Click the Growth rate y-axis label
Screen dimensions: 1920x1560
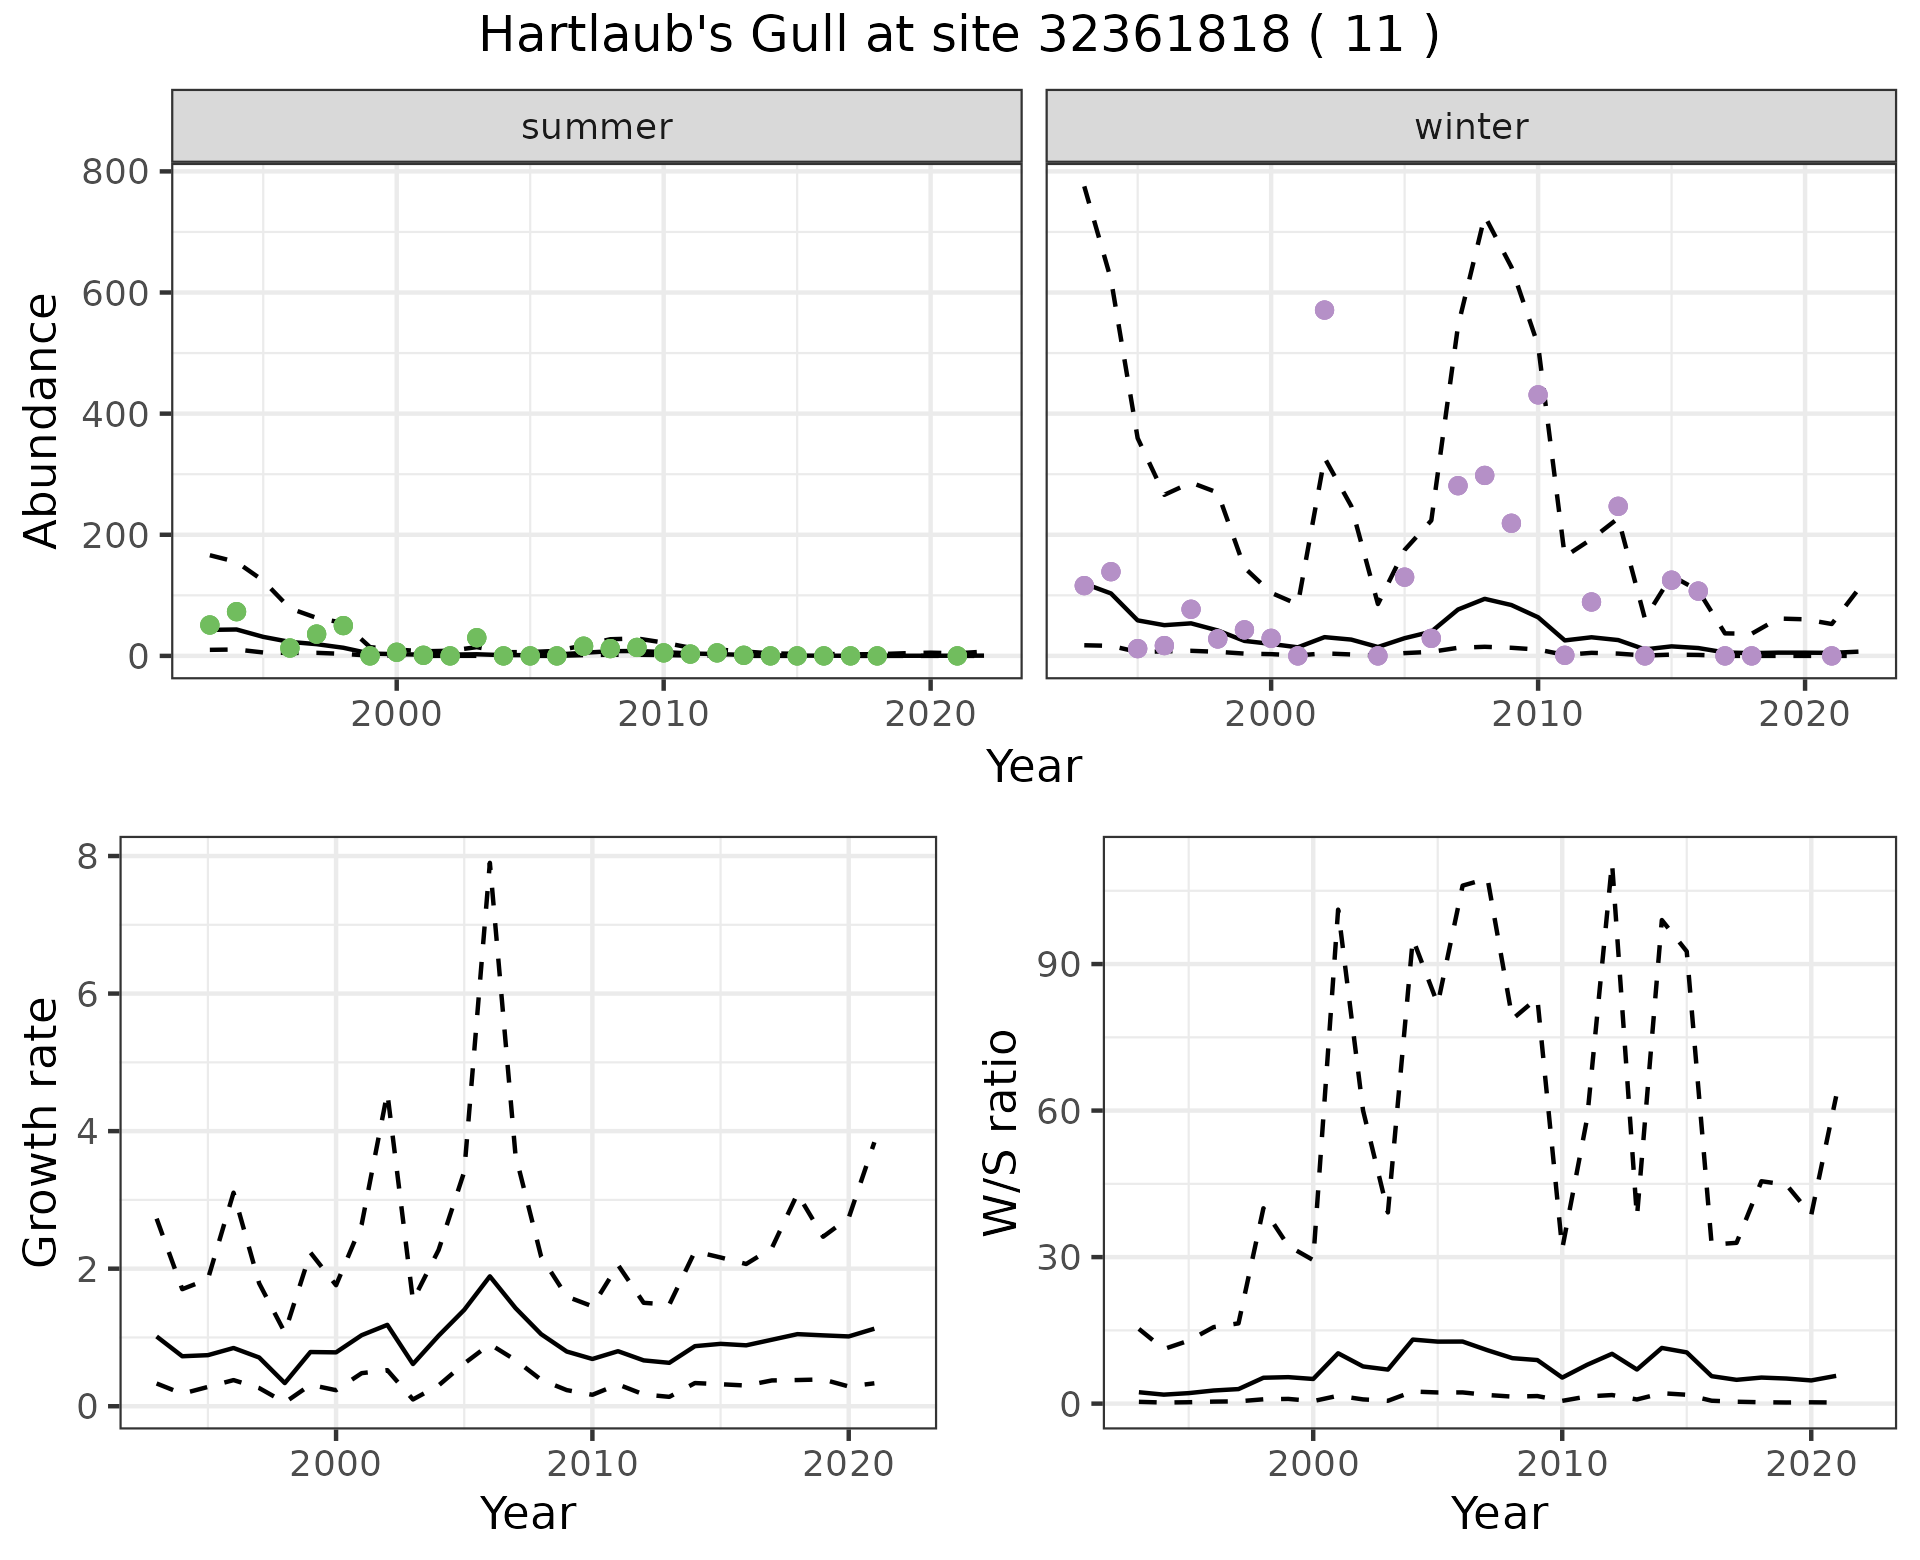click(42, 1132)
